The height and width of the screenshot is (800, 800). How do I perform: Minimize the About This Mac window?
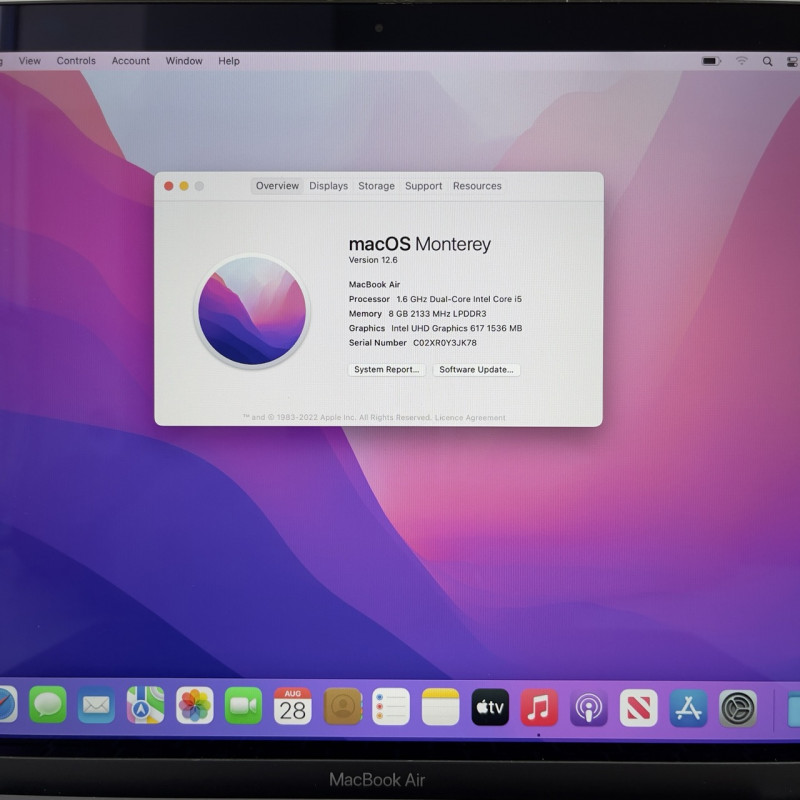coord(184,186)
